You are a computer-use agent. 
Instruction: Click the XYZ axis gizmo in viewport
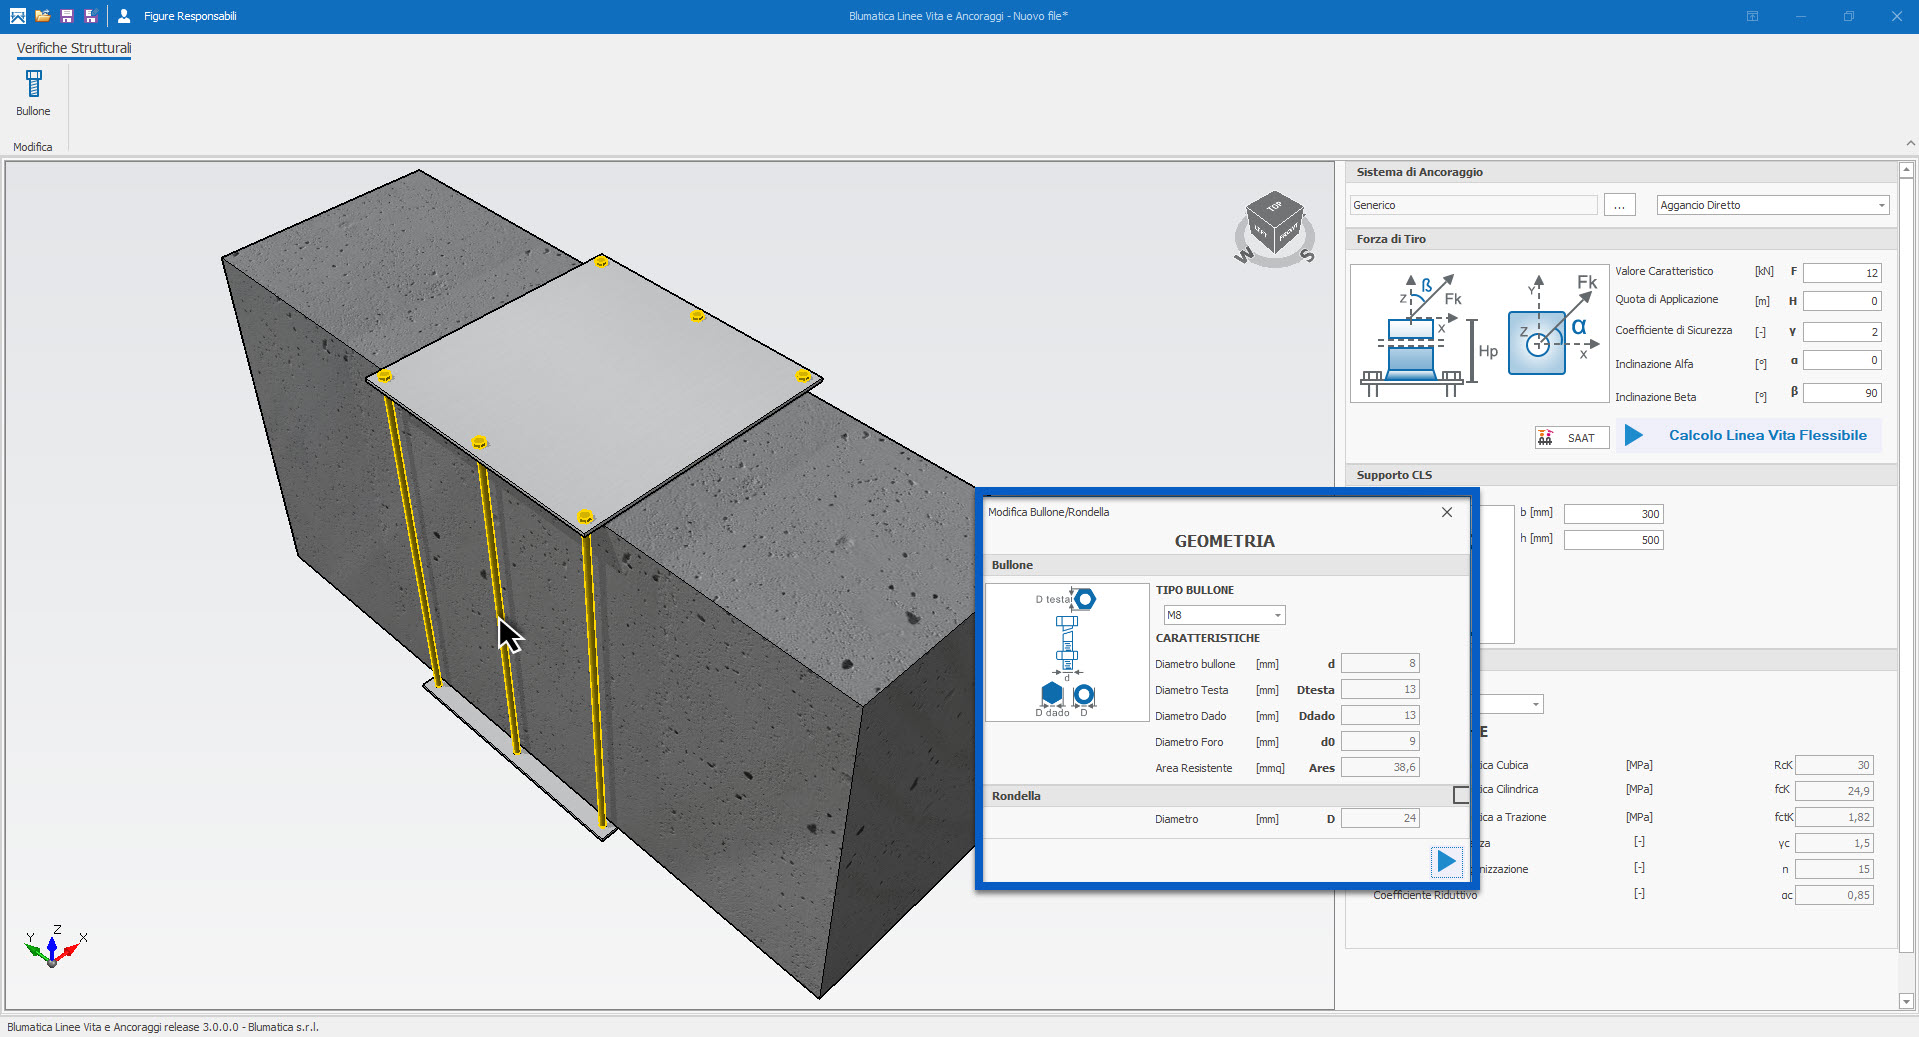tap(54, 946)
